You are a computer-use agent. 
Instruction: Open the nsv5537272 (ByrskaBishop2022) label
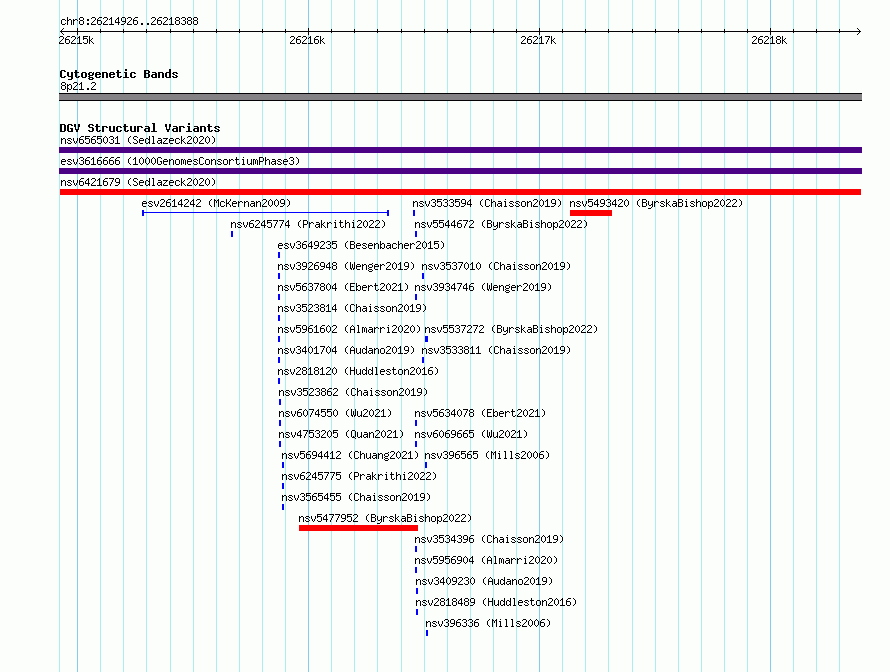tap(511, 329)
